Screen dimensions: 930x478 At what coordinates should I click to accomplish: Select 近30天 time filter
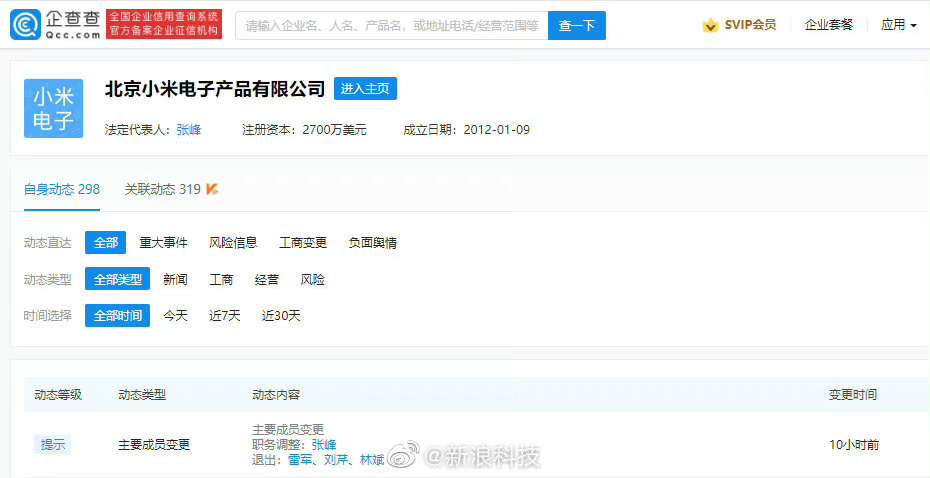pos(281,316)
